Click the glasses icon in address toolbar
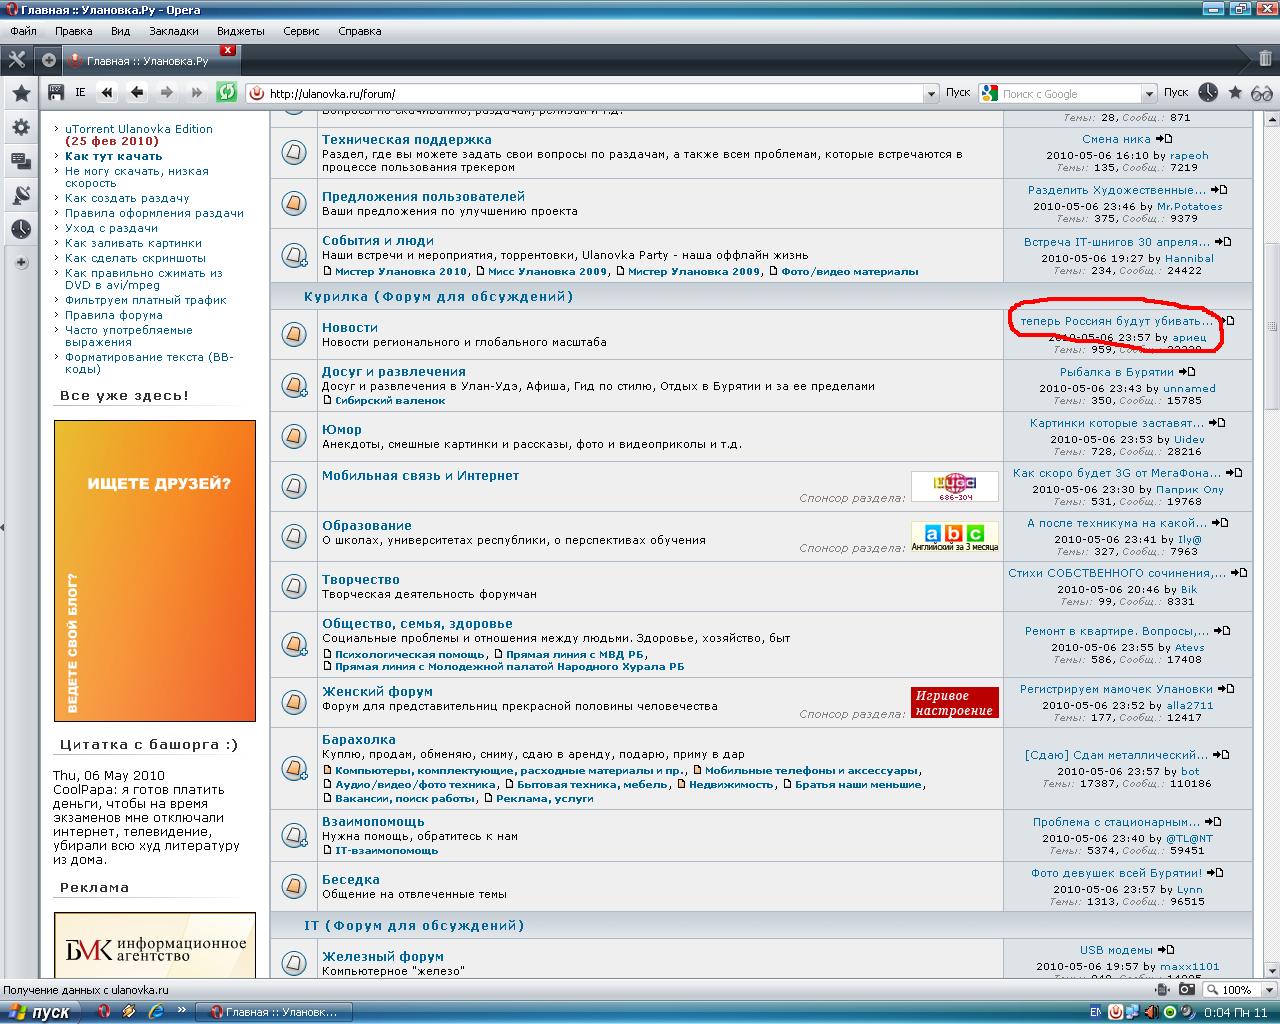This screenshot has height=1024, width=1280. pyautogui.click(x=1261, y=93)
